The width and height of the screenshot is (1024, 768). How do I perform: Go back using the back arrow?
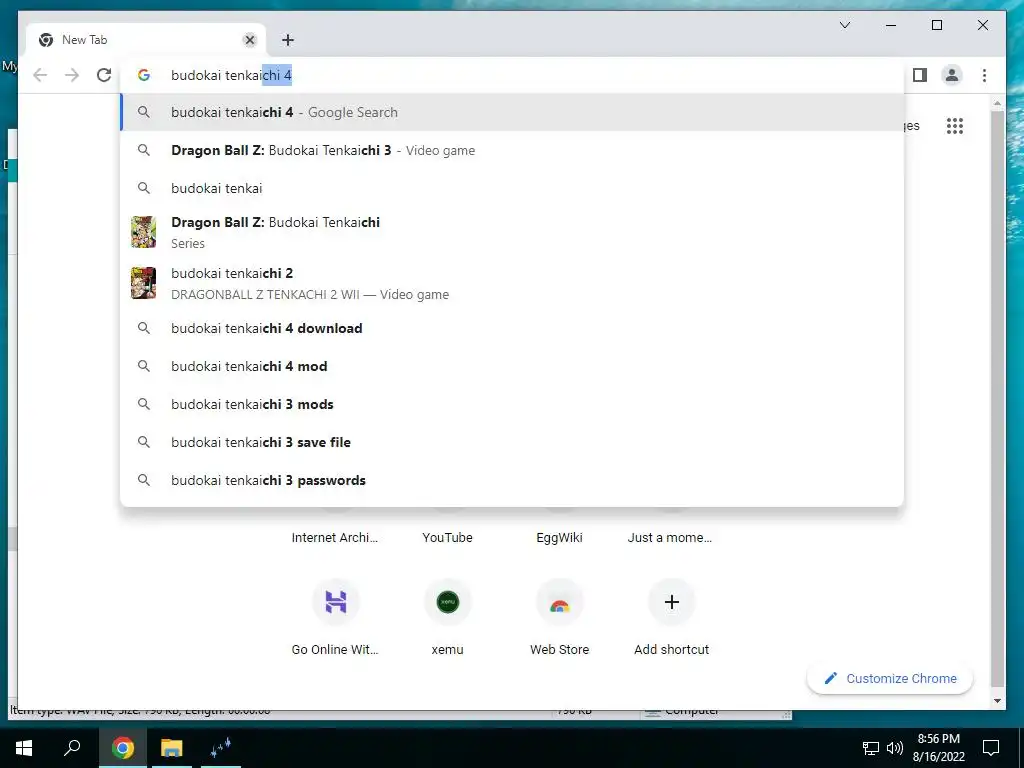pyautogui.click(x=40, y=75)
